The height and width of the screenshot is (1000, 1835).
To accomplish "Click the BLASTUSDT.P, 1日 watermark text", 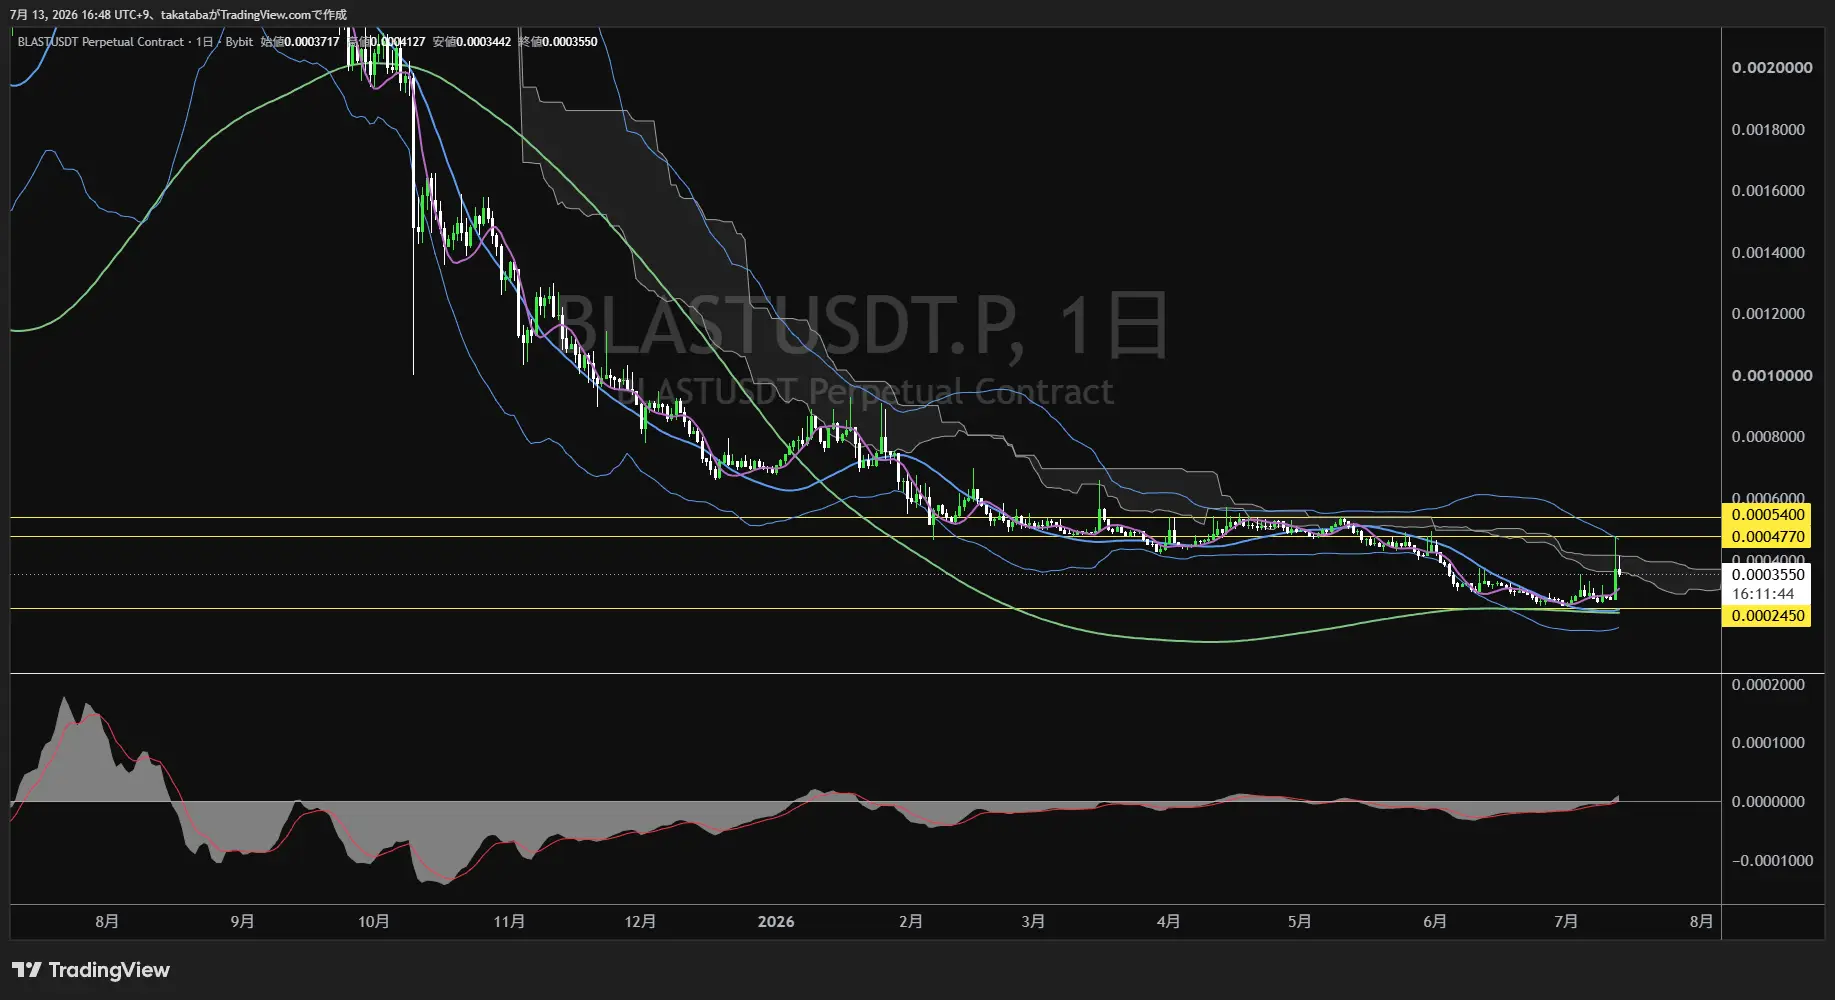I will point(862,326).
